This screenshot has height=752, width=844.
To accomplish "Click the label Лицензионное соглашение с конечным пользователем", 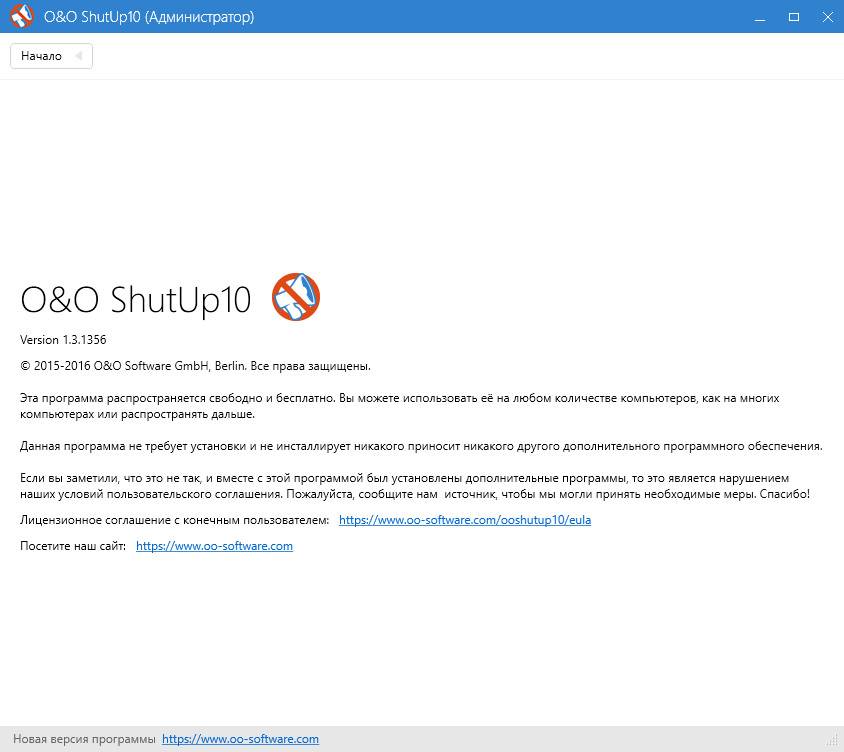I will (x=174, y=520).
